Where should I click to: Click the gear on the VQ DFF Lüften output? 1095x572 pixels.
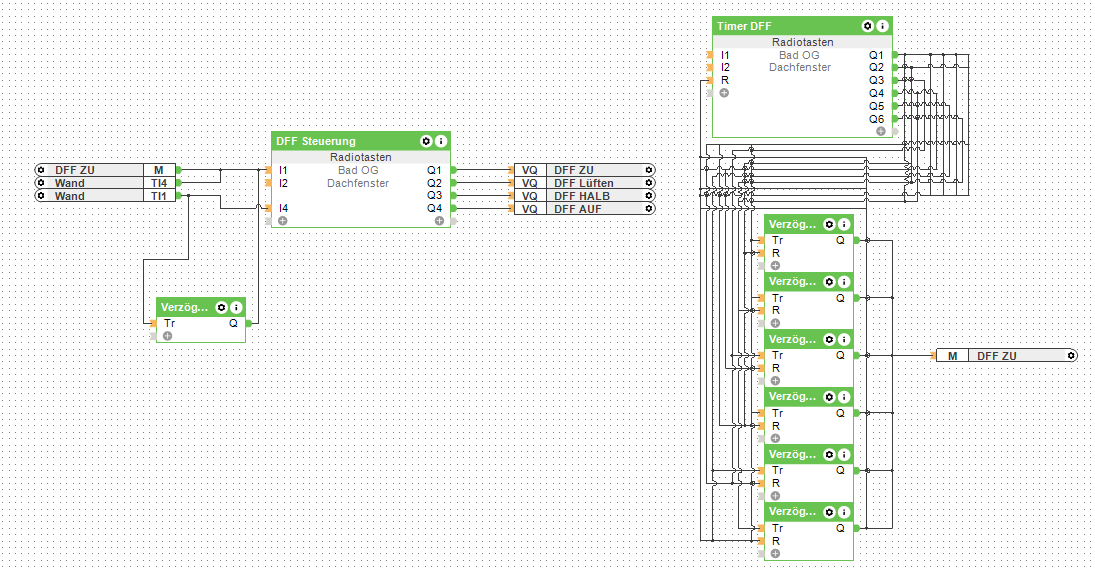coord(649,183)
